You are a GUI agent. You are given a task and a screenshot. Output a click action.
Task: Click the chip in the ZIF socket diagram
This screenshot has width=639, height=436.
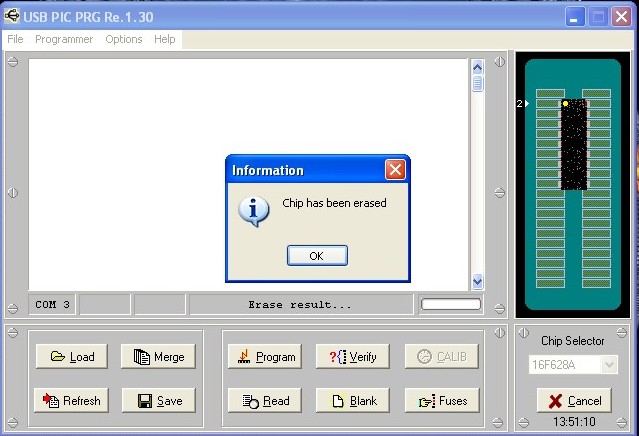pos(573,145)
